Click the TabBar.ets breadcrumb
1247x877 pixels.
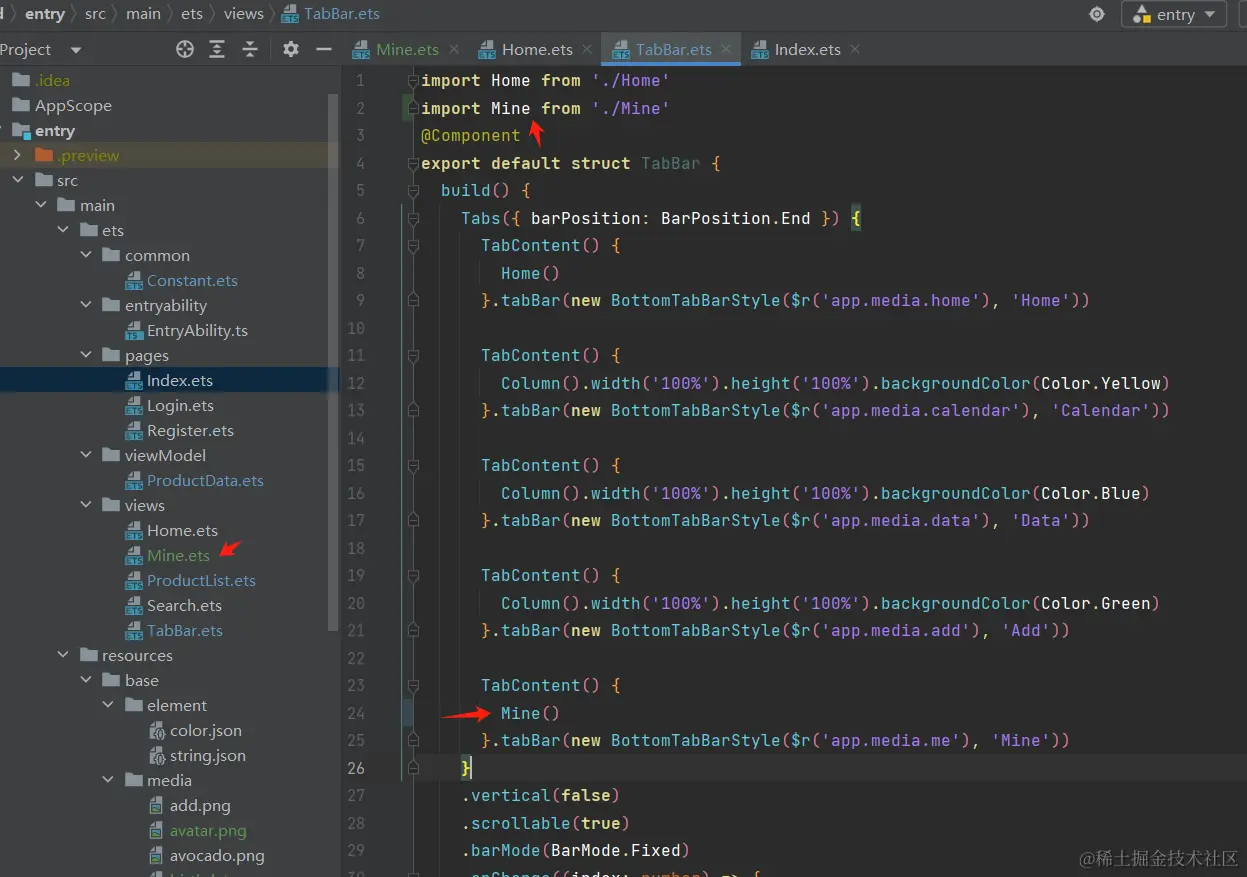(331, 14)
